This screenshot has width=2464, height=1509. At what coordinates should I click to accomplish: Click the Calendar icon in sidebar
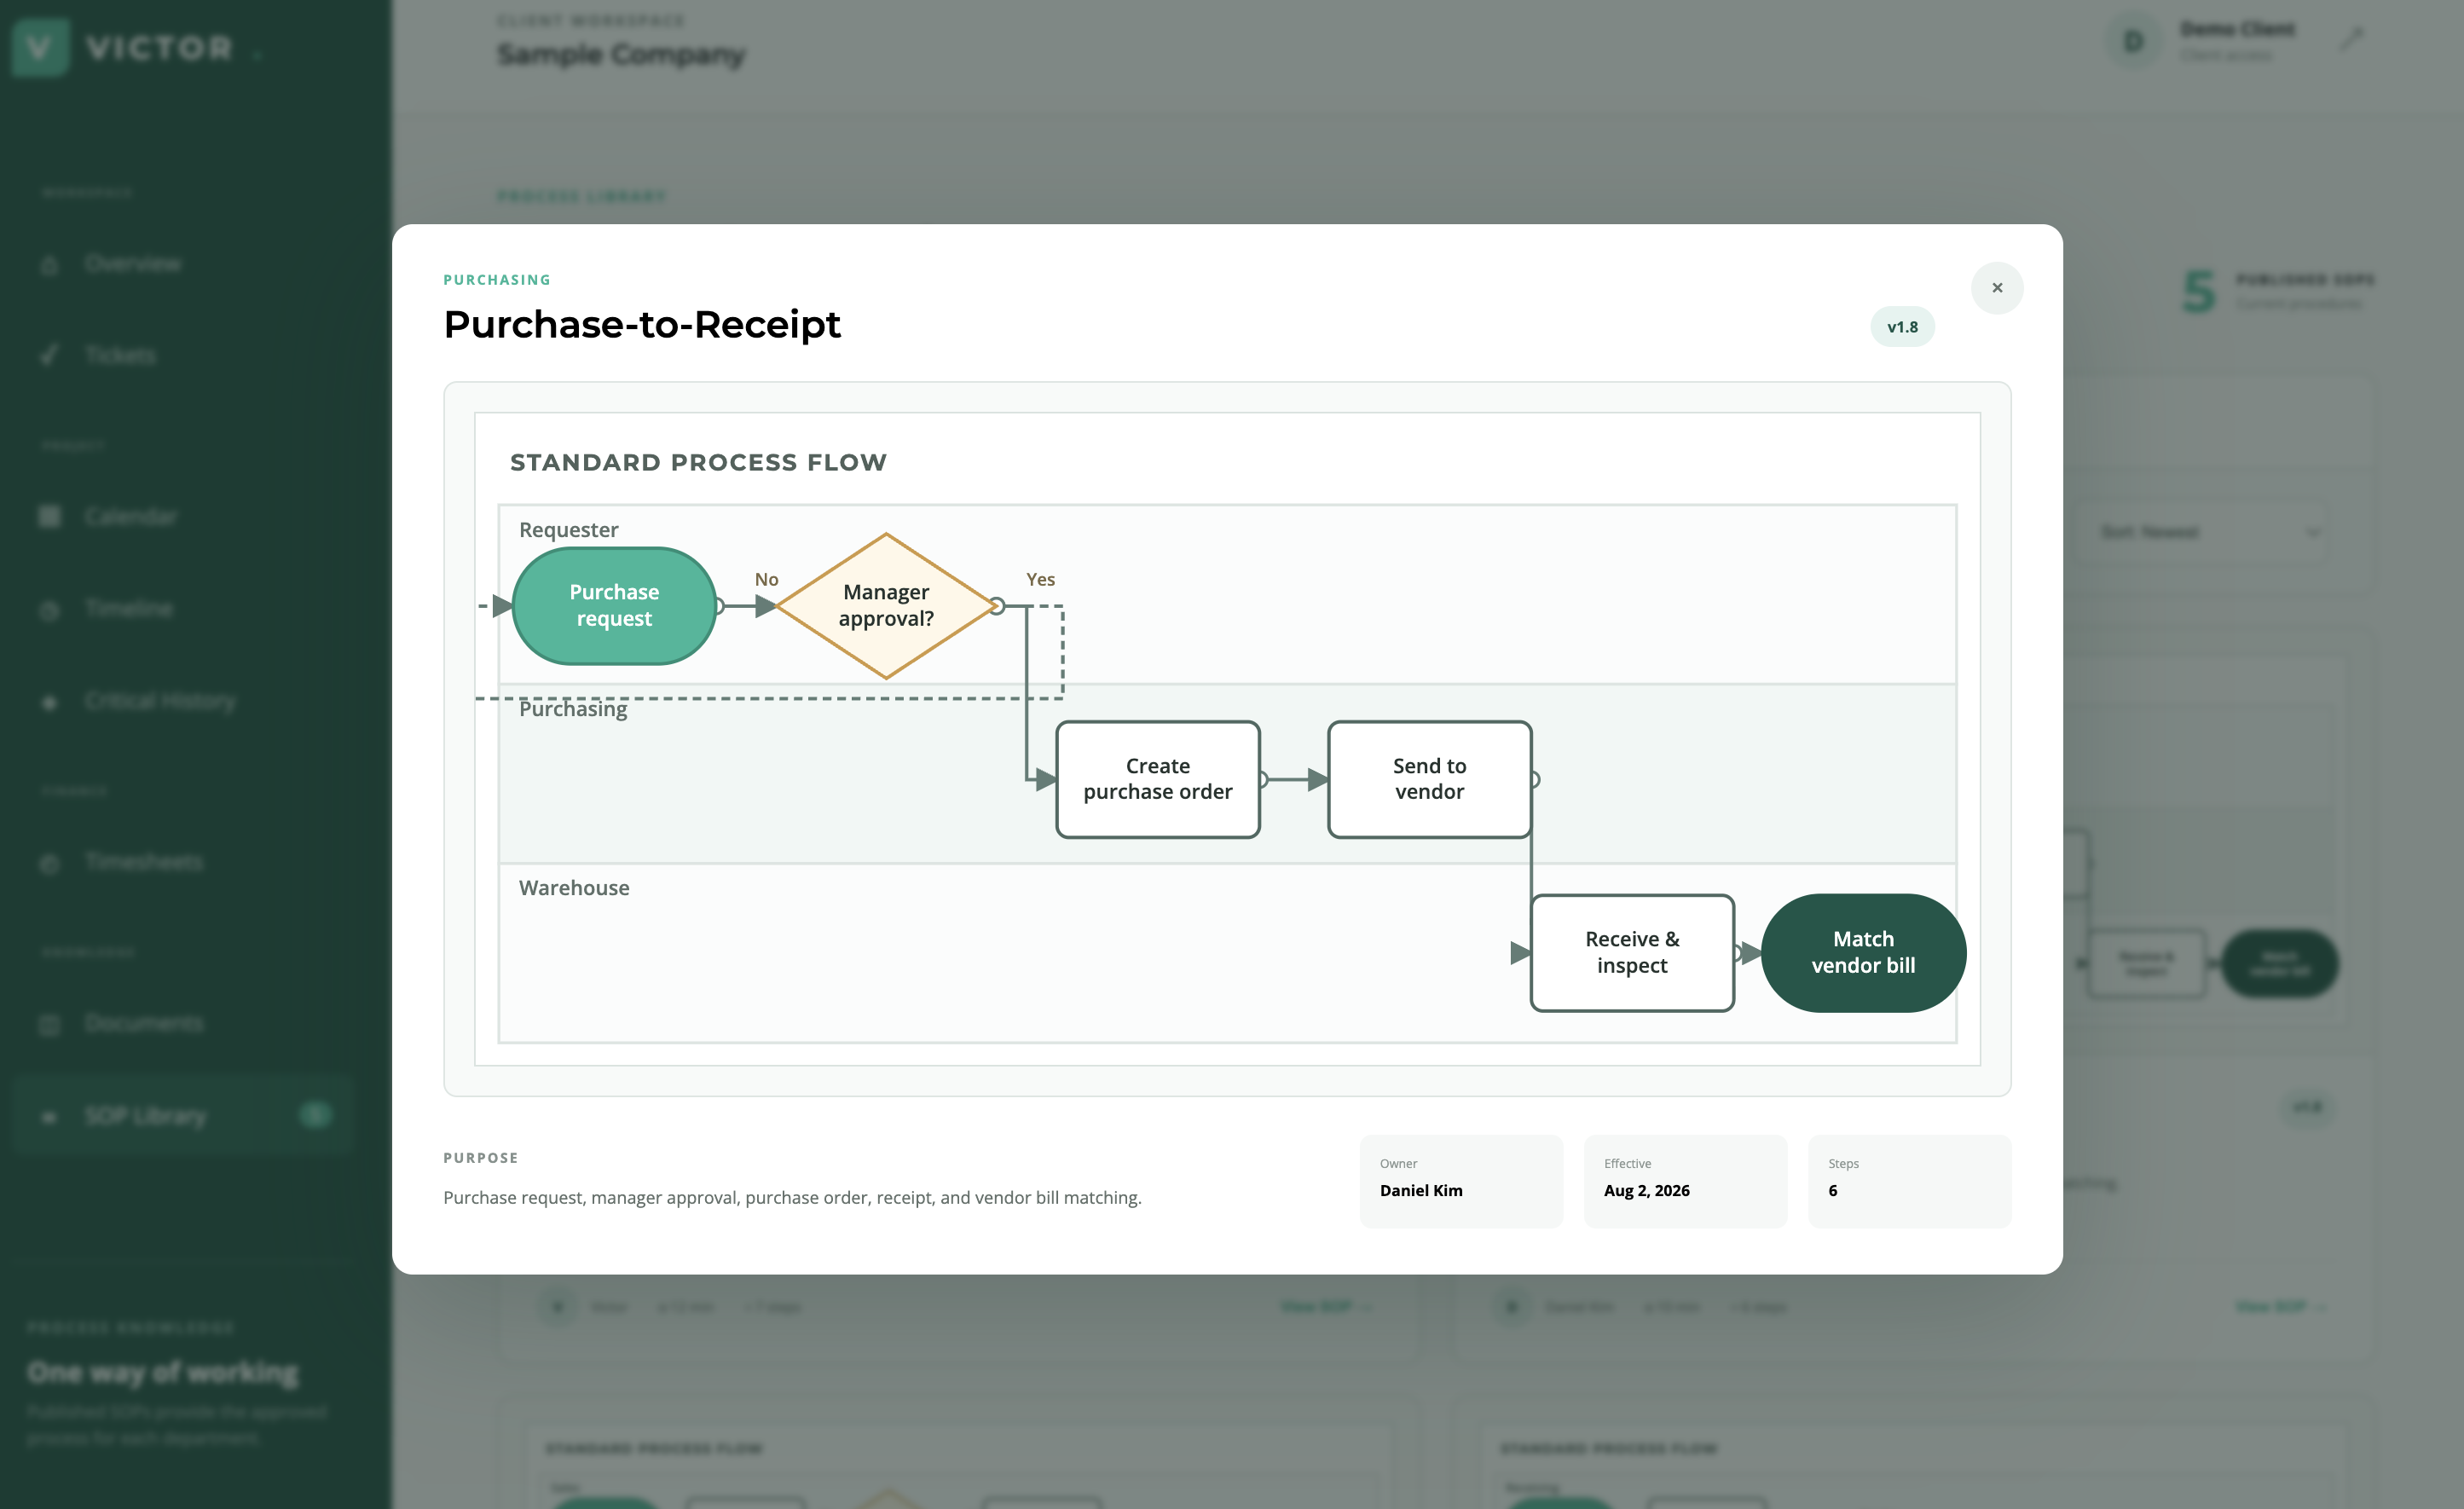pyautogui.click(x=49, y=517)
